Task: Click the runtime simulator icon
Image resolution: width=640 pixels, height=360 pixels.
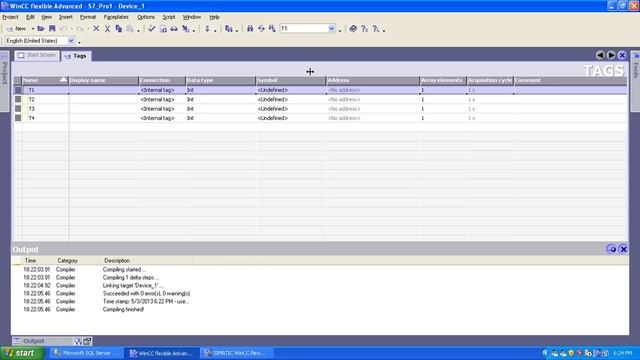Action: coord(186,29)
